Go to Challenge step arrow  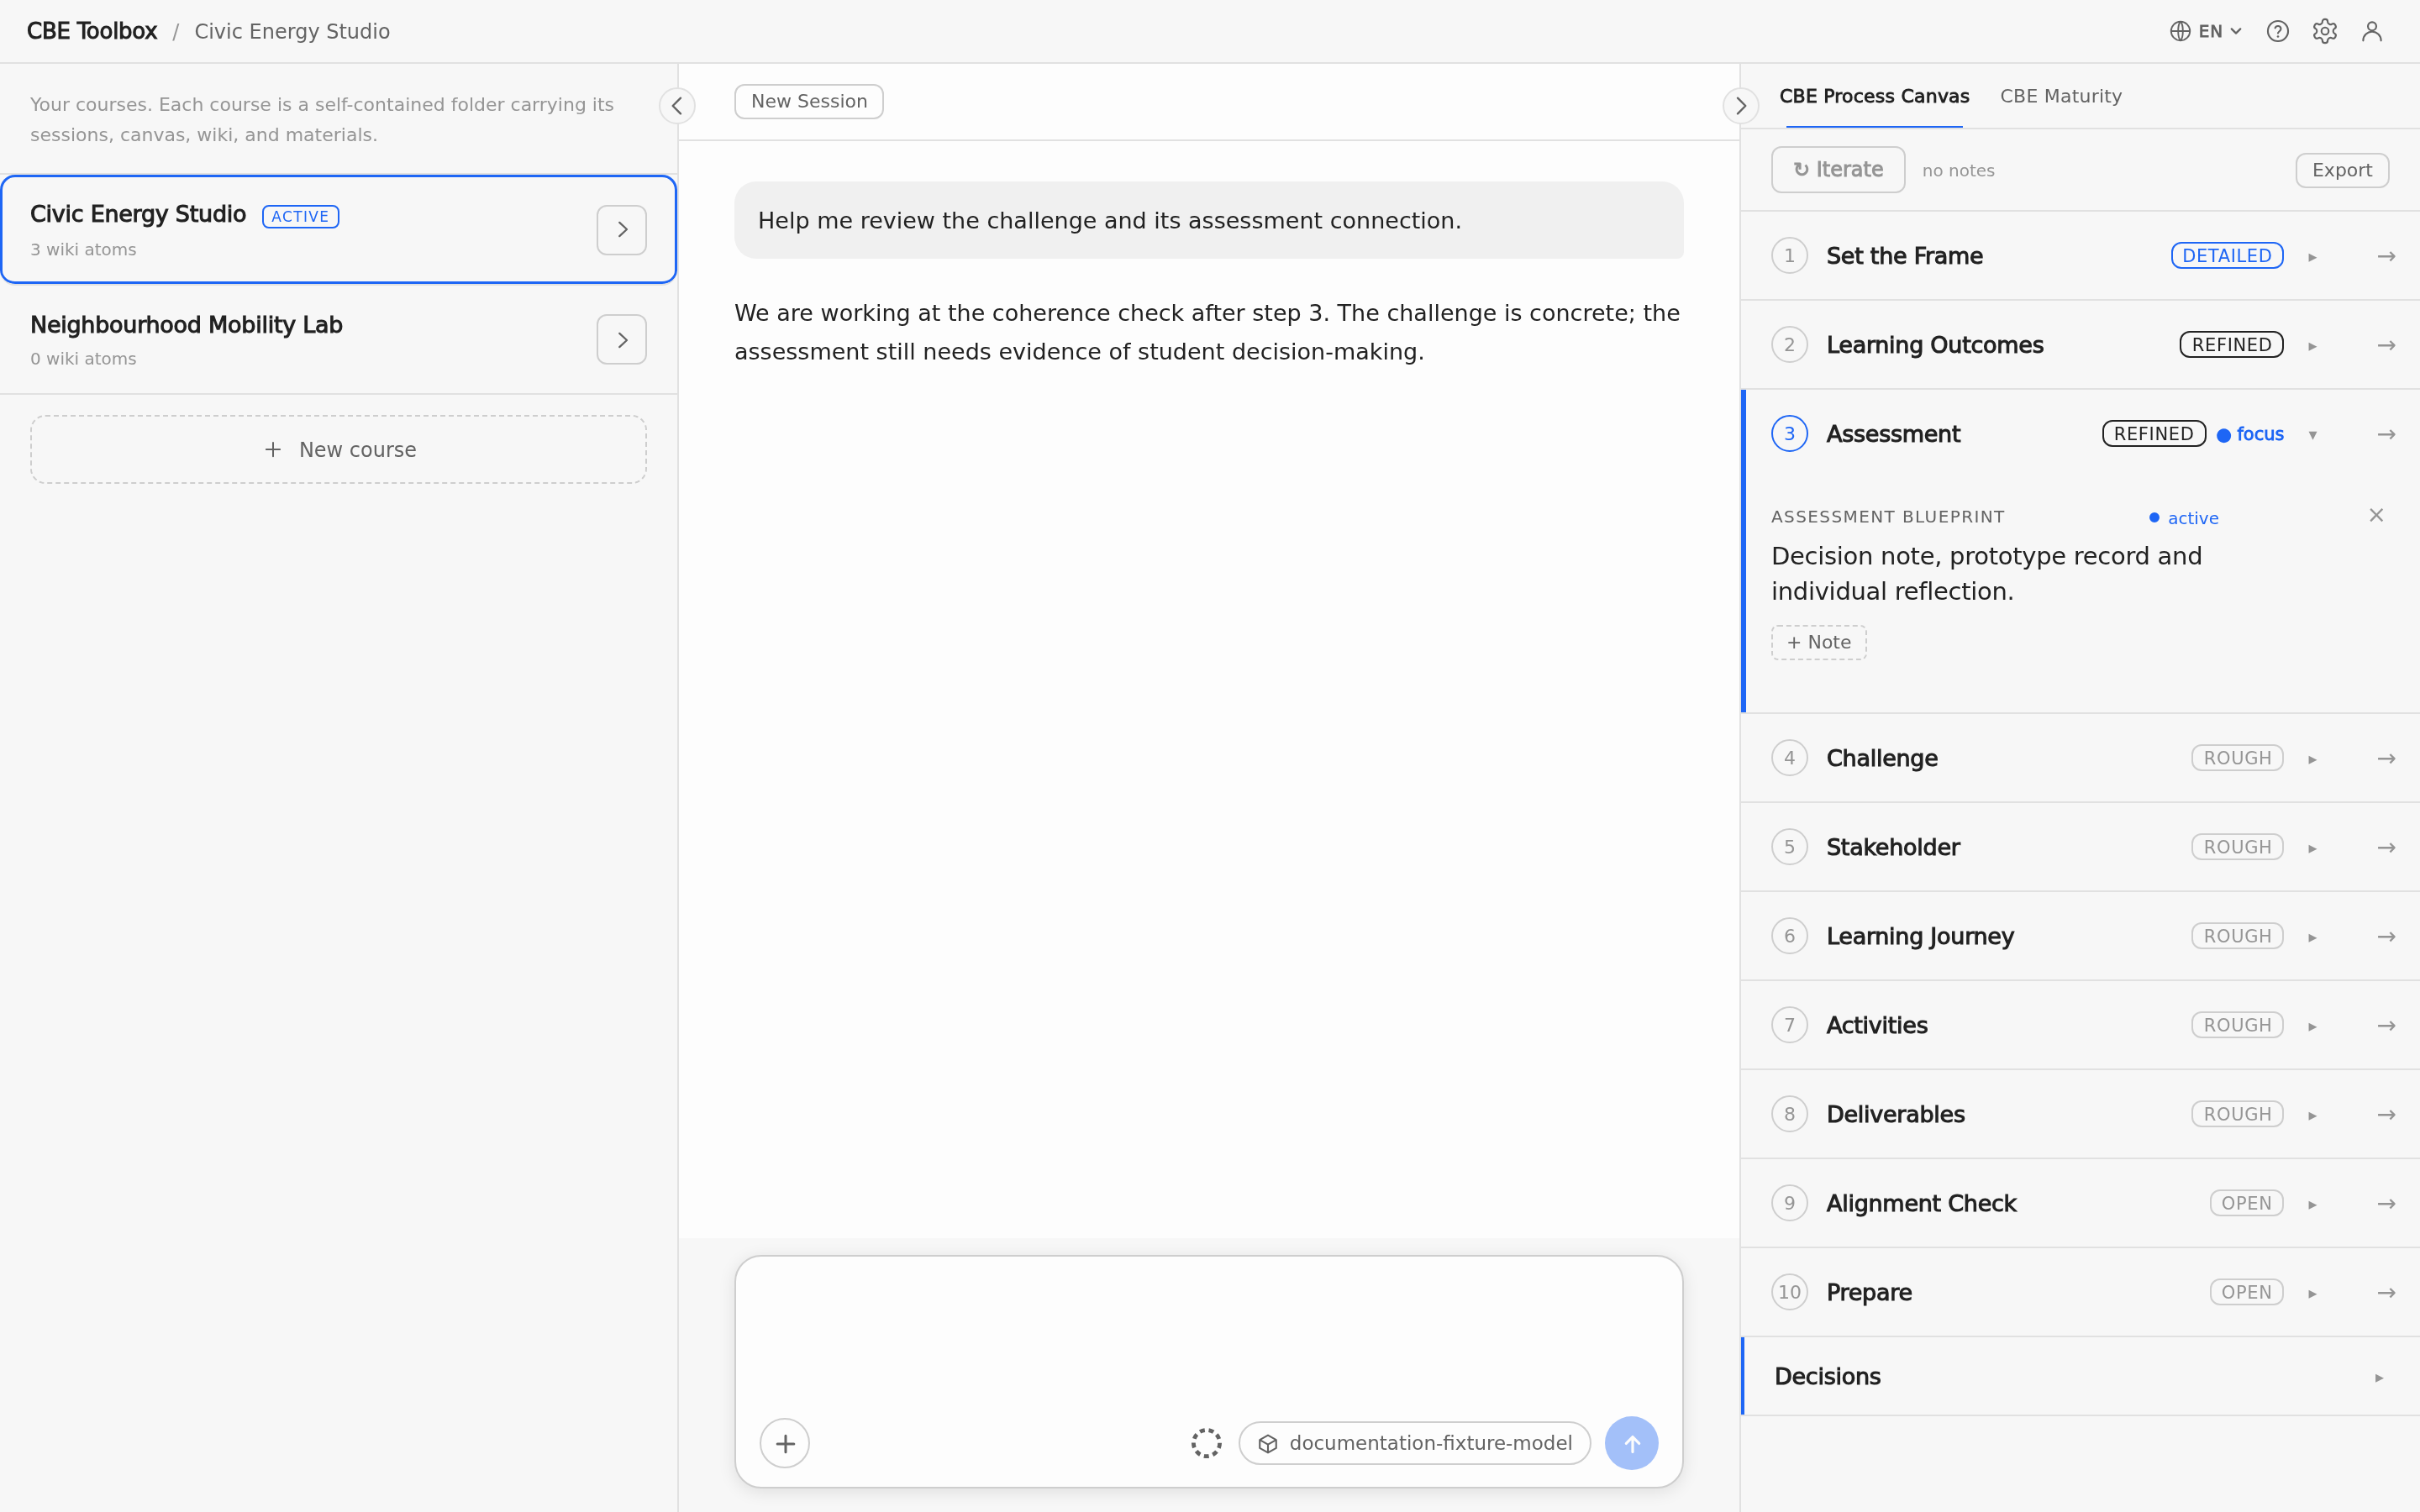2386,759
